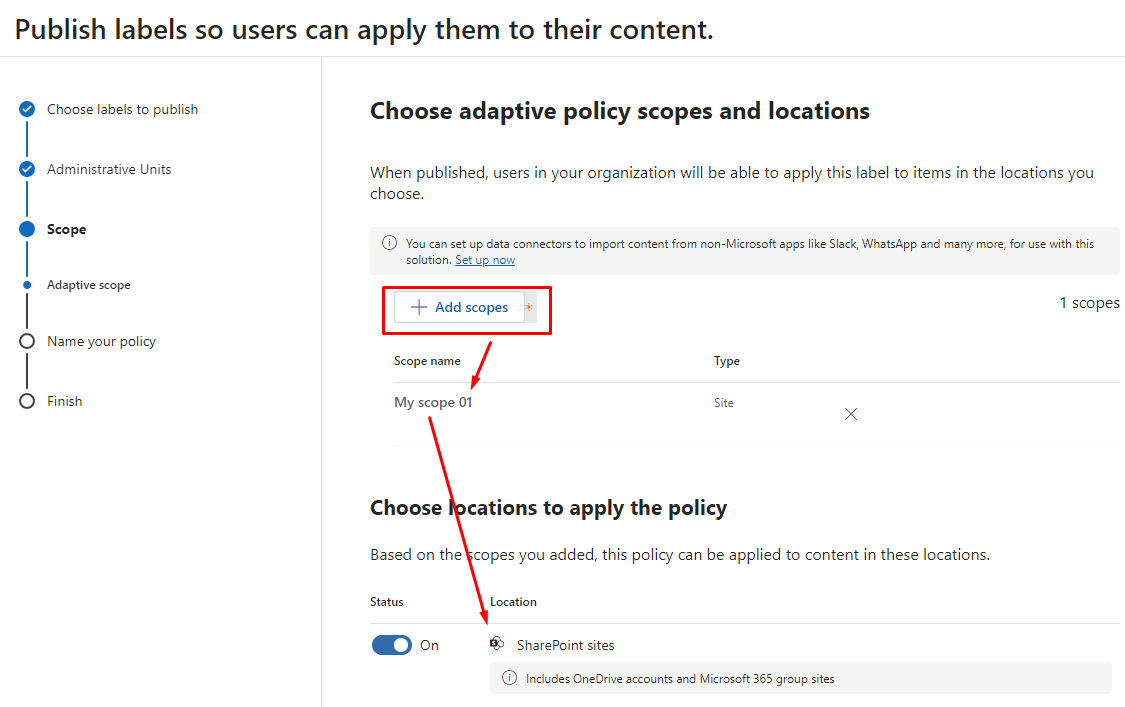This screenshot has width=1125, height=707.
Task: Select the Adaptive scope sub-step label
Action: point(88,285)
